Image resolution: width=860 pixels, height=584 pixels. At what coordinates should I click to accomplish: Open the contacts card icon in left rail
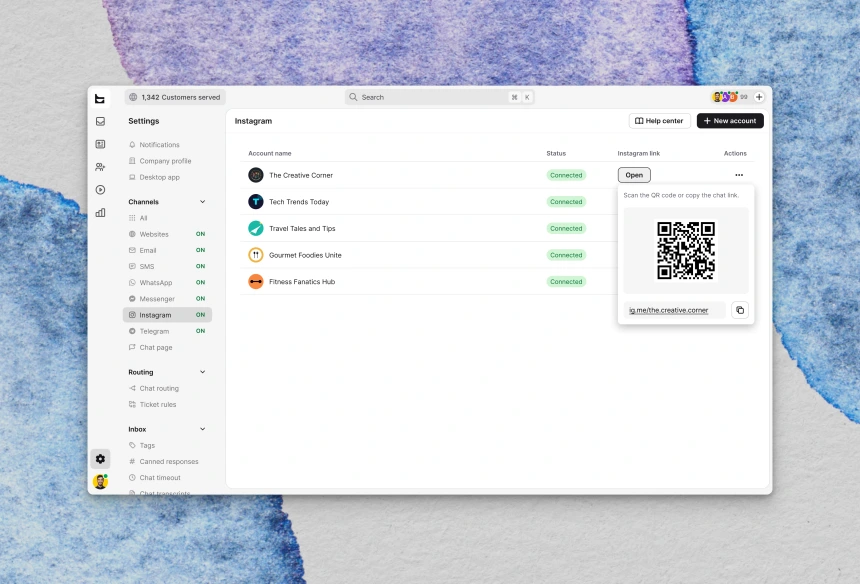tap(100, 144)
